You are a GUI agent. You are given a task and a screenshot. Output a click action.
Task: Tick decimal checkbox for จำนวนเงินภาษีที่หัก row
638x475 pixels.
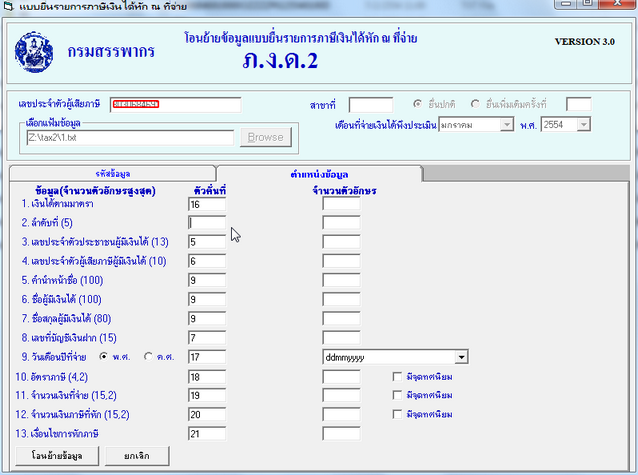coord(397,414)
